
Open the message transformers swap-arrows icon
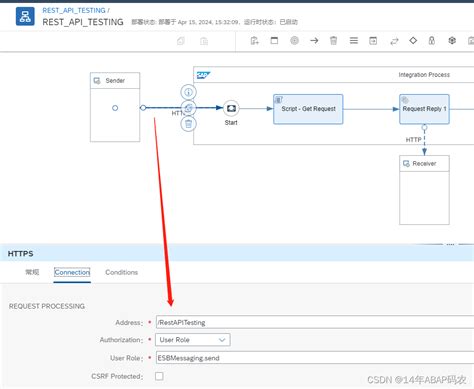pyautogui.click(x=394, y=41)
